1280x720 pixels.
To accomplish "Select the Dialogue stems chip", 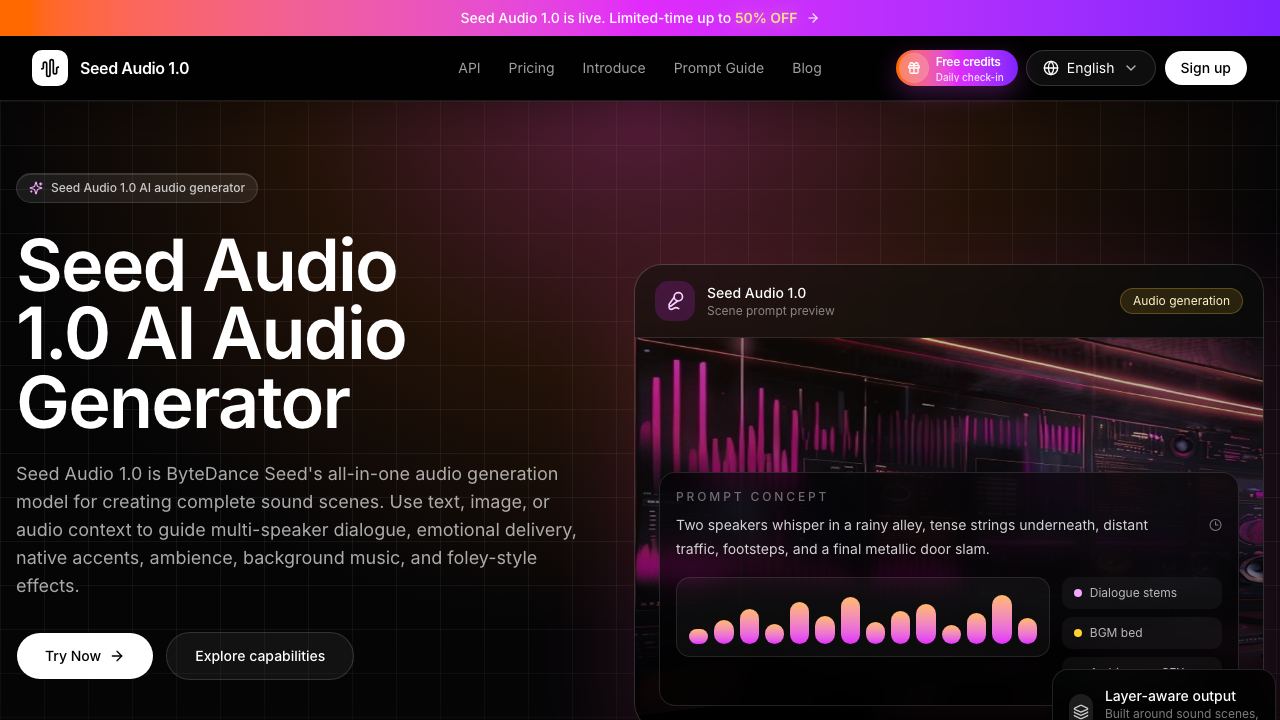I will click(x=1142, y=593).
